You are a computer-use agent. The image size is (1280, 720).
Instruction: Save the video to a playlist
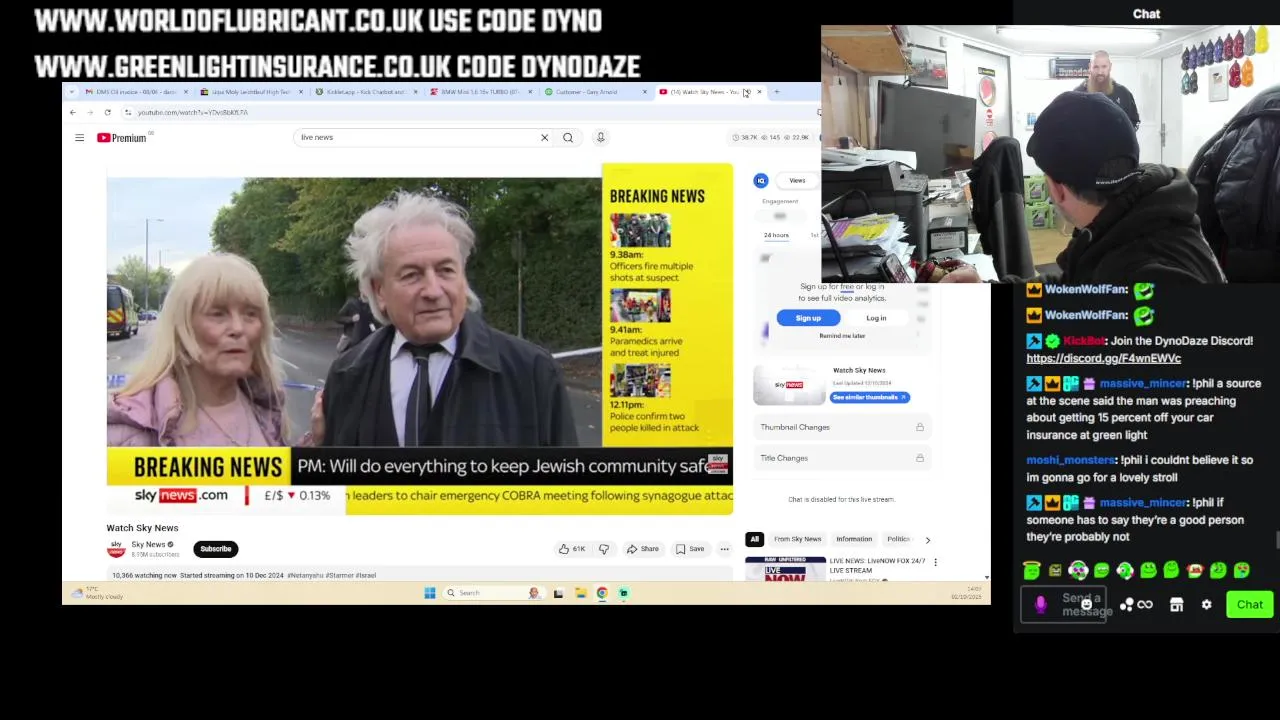(690, 549)
